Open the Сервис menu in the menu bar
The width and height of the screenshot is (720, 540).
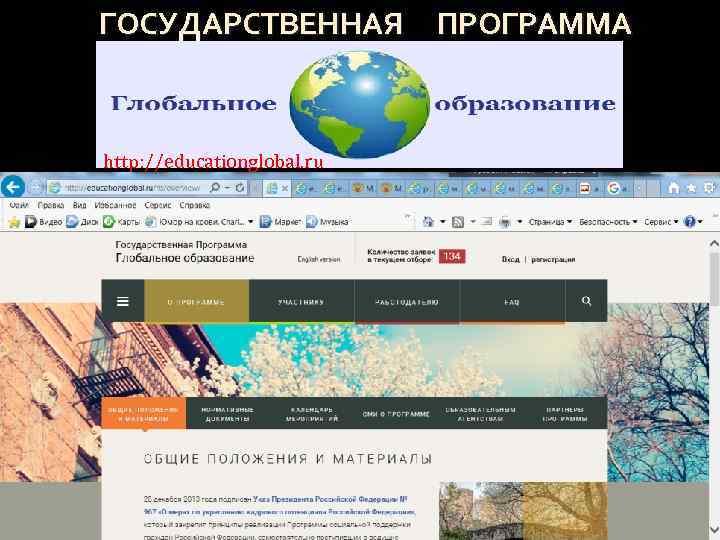pos(158,205)
